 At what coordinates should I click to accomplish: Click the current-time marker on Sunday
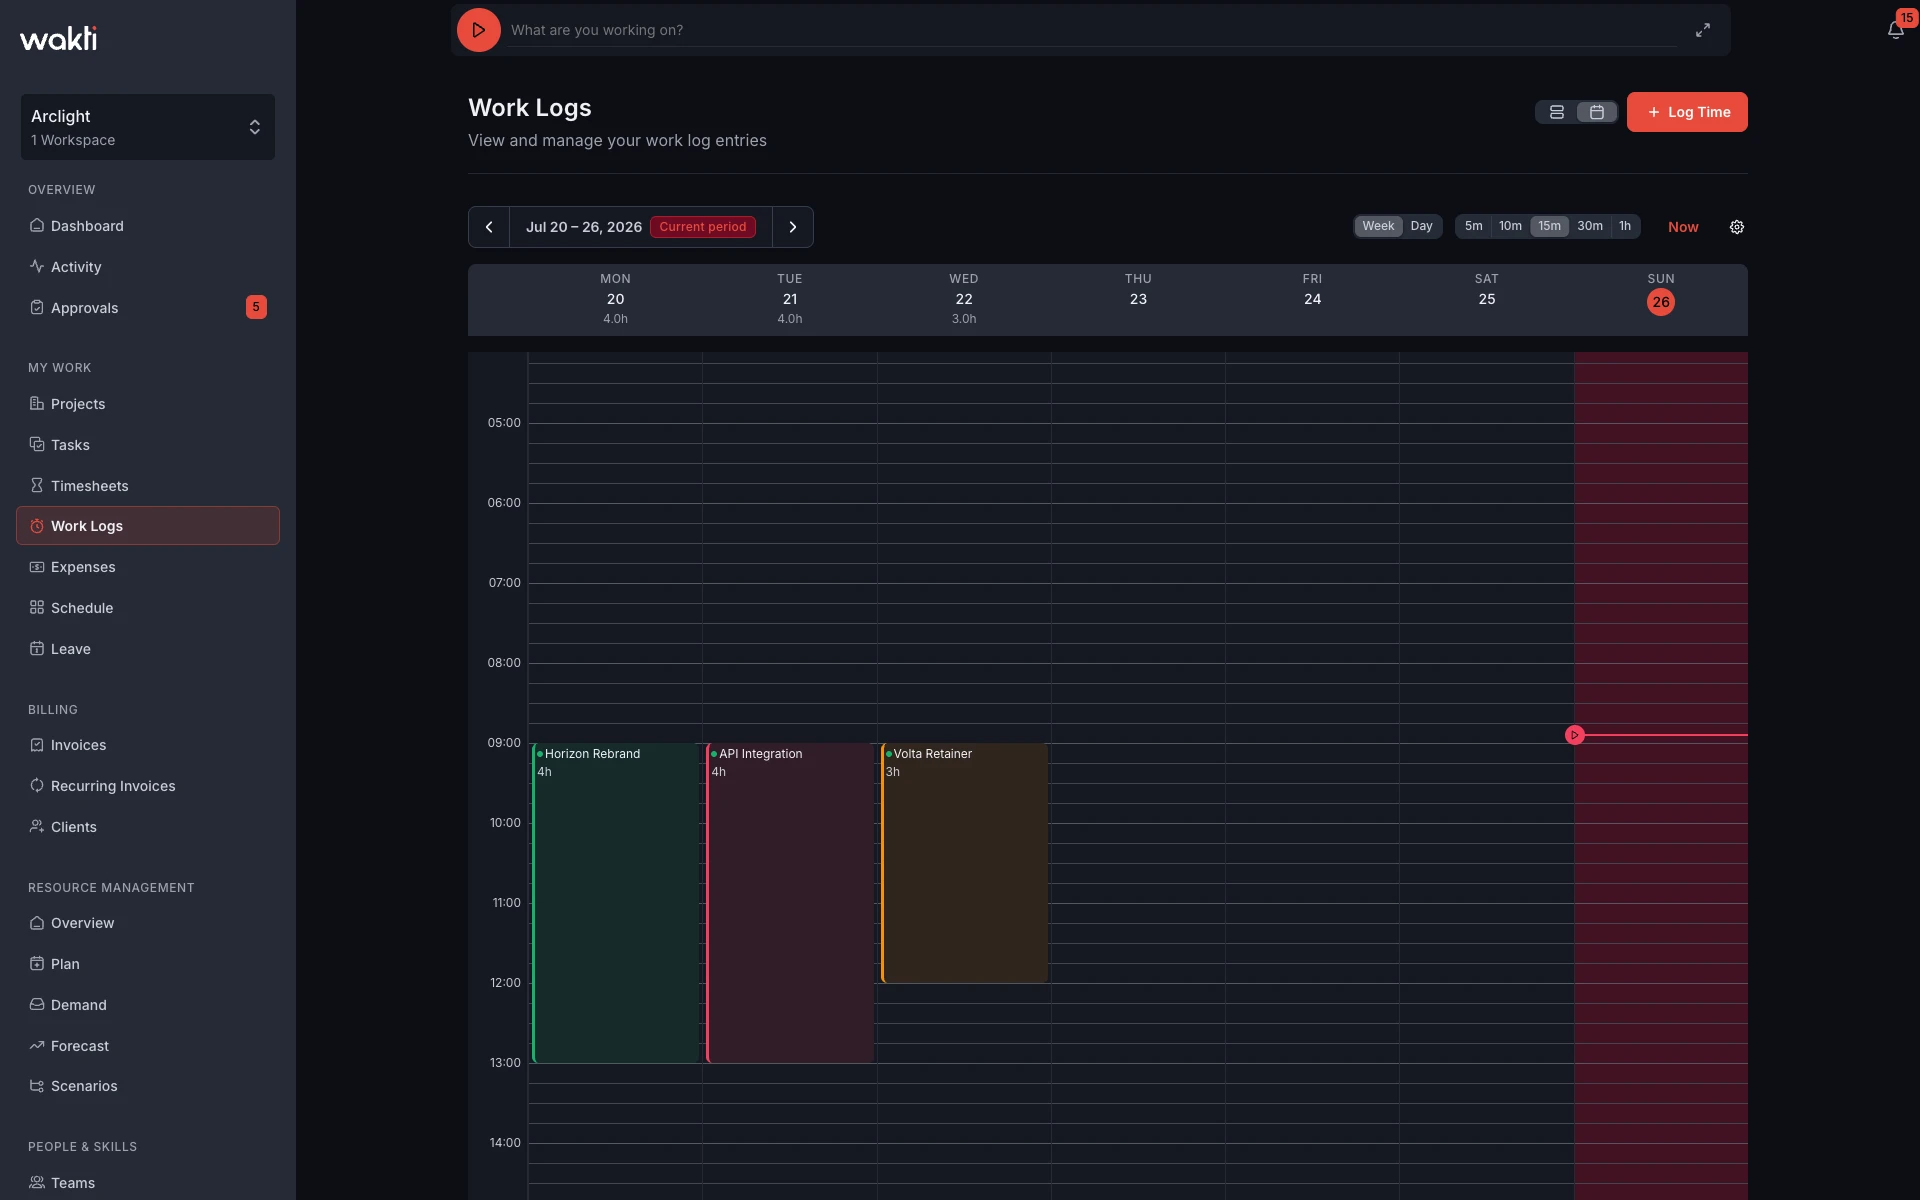(x=1574, y=735)
